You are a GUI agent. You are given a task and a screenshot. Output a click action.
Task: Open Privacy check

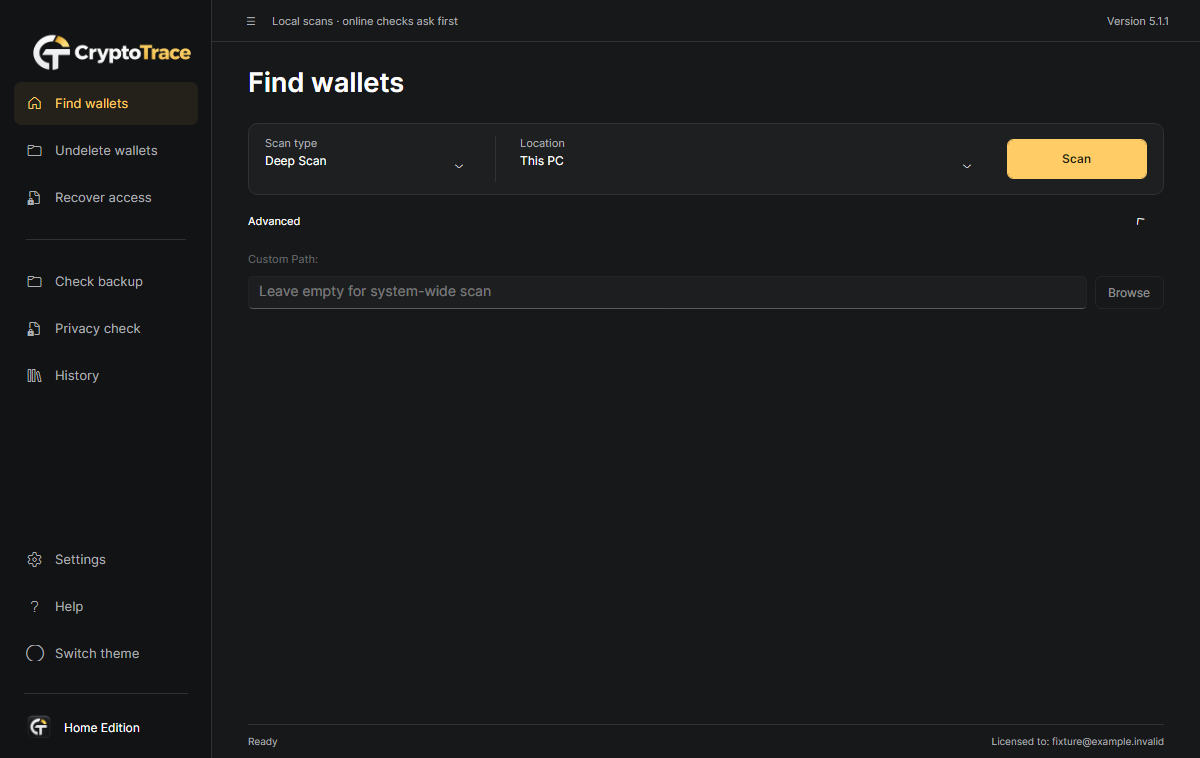[x=106, y=328]
